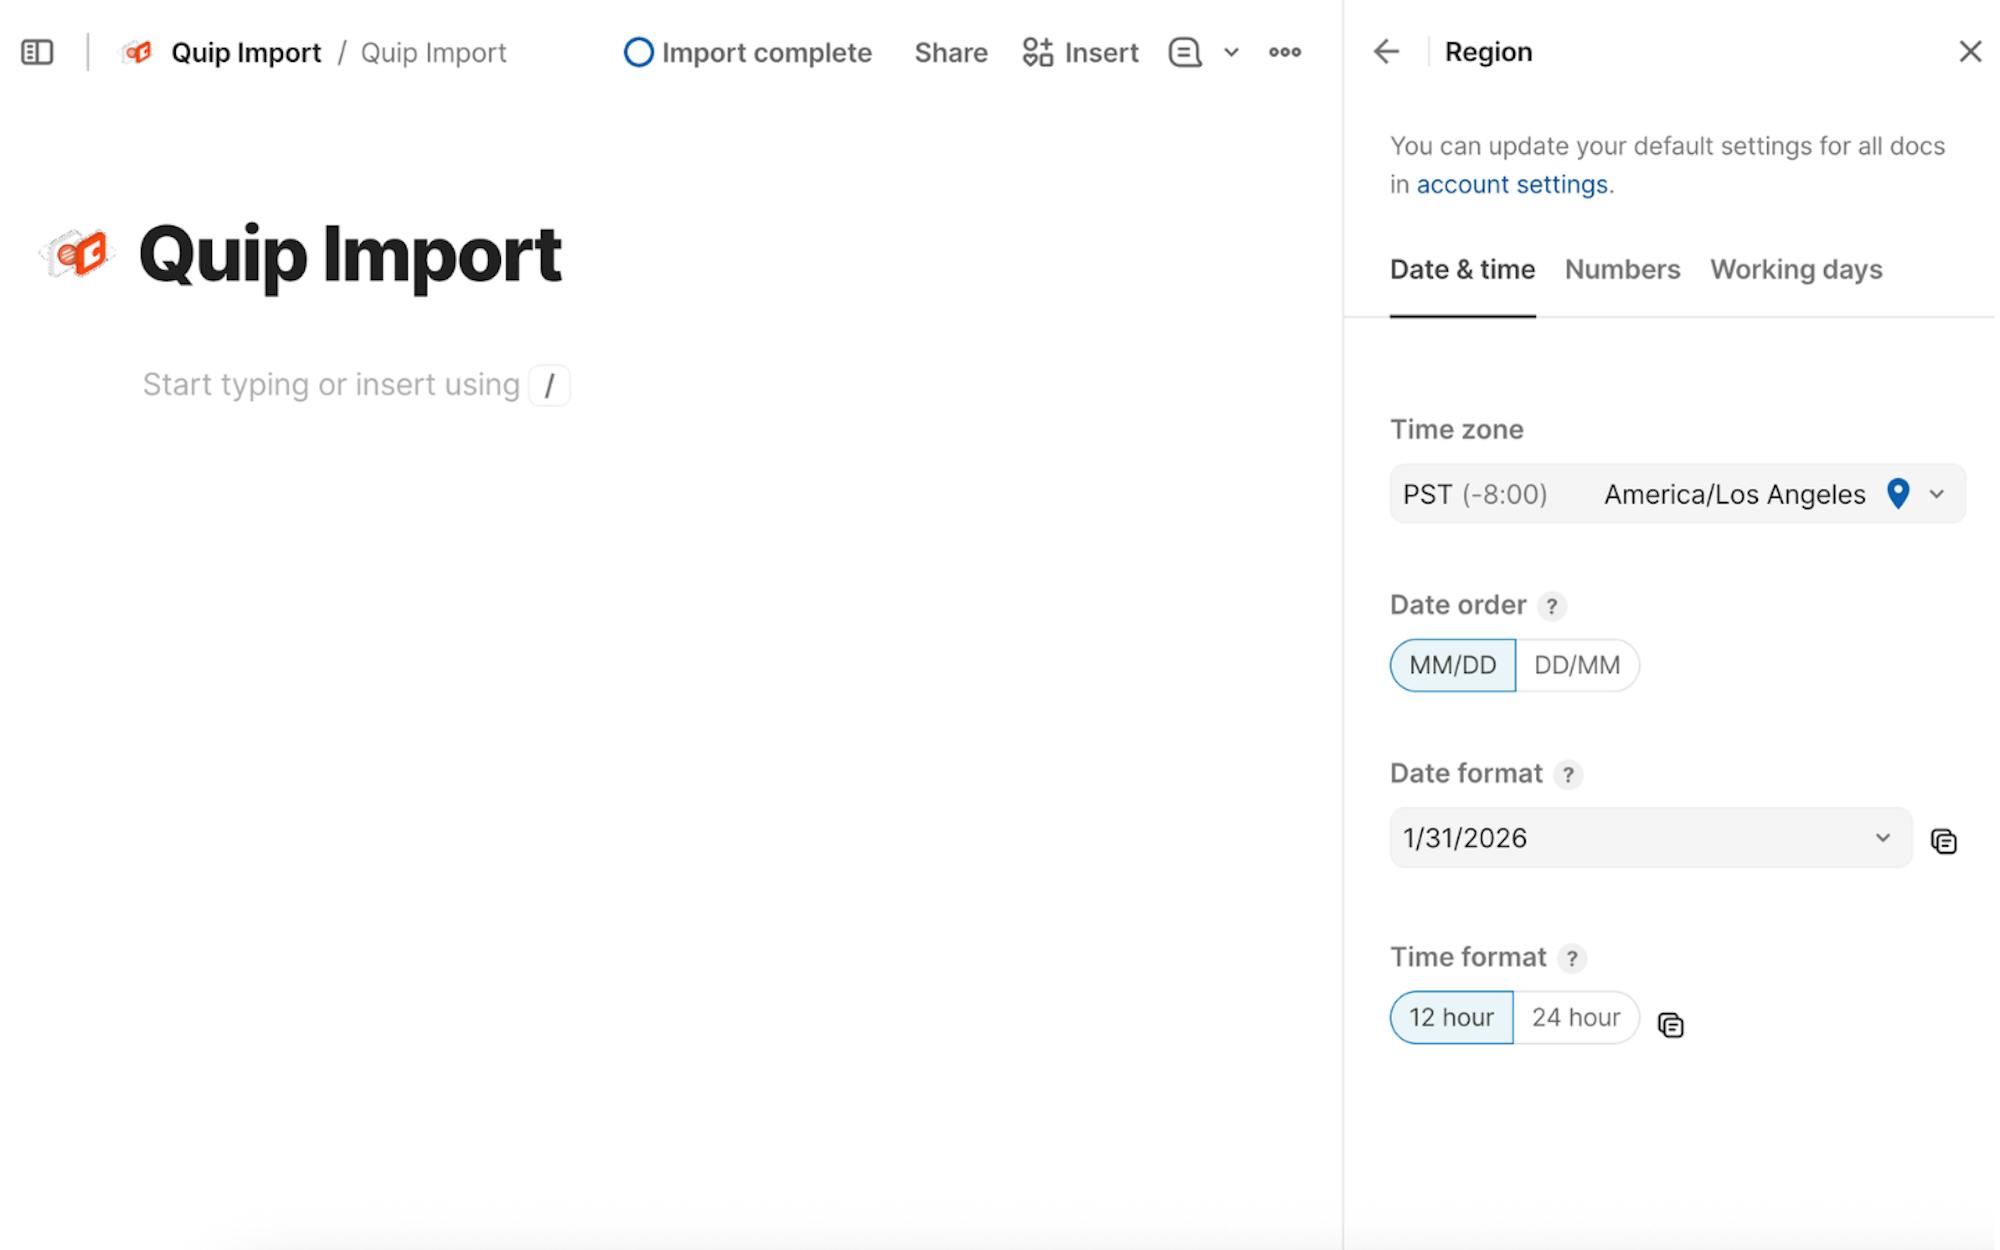Click the back arrow in the Region panel
The image size is (2000, 1250).
pos(1386,52)
